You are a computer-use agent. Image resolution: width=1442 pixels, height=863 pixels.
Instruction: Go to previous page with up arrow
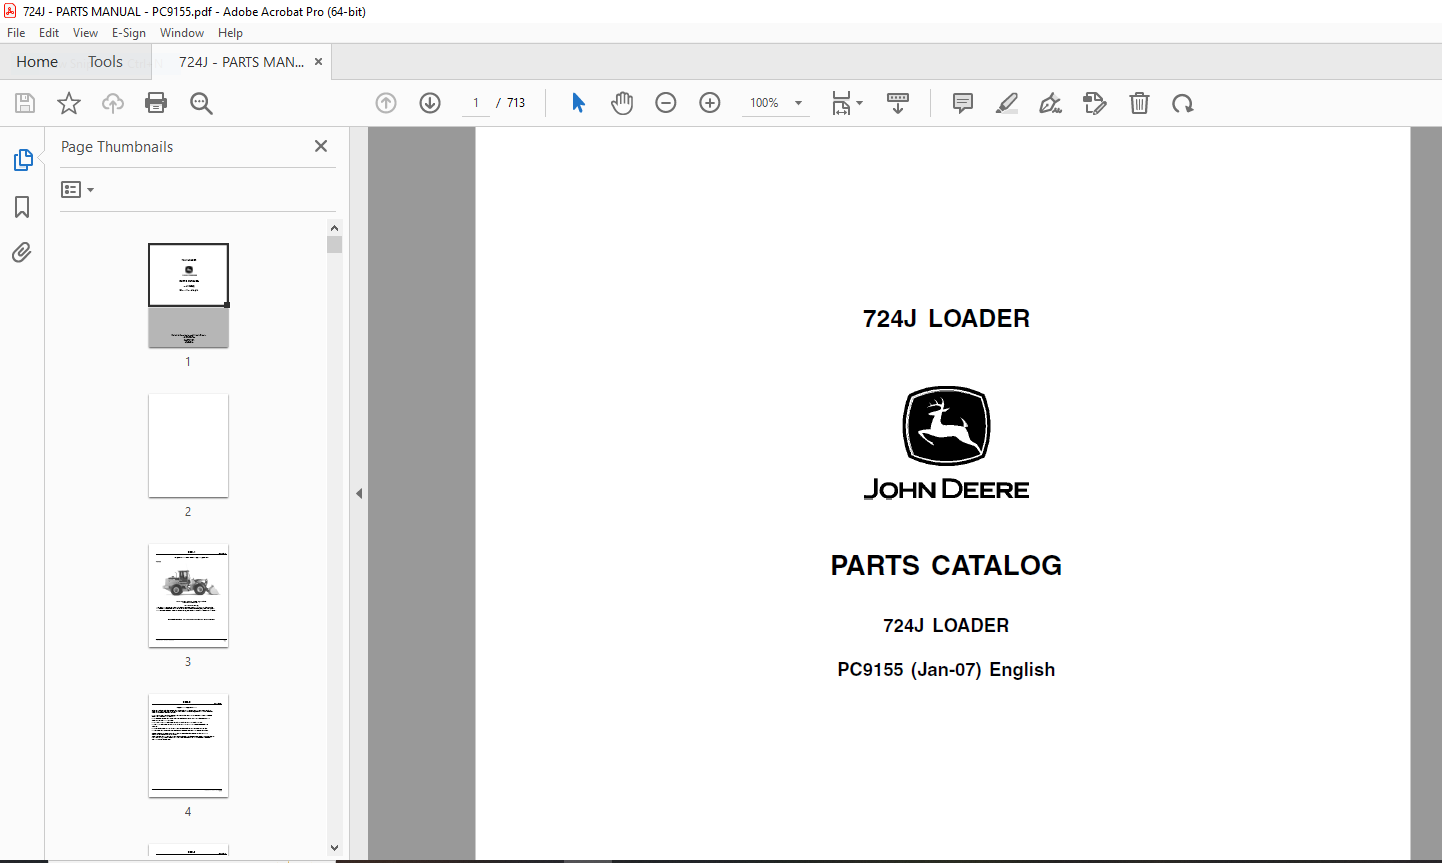coord(386,103)
